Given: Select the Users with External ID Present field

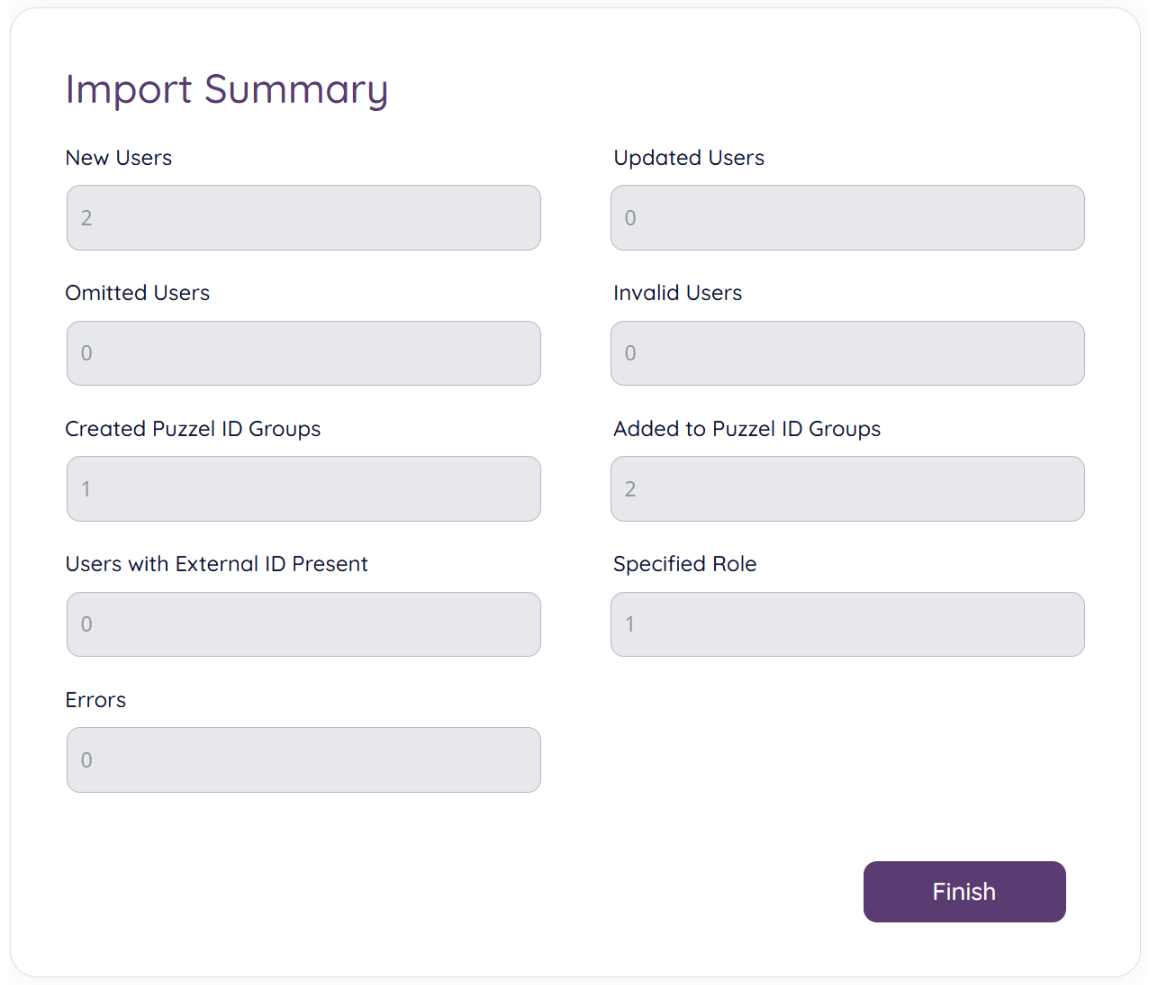Looking at the screenshot, I should click(303, 624).
